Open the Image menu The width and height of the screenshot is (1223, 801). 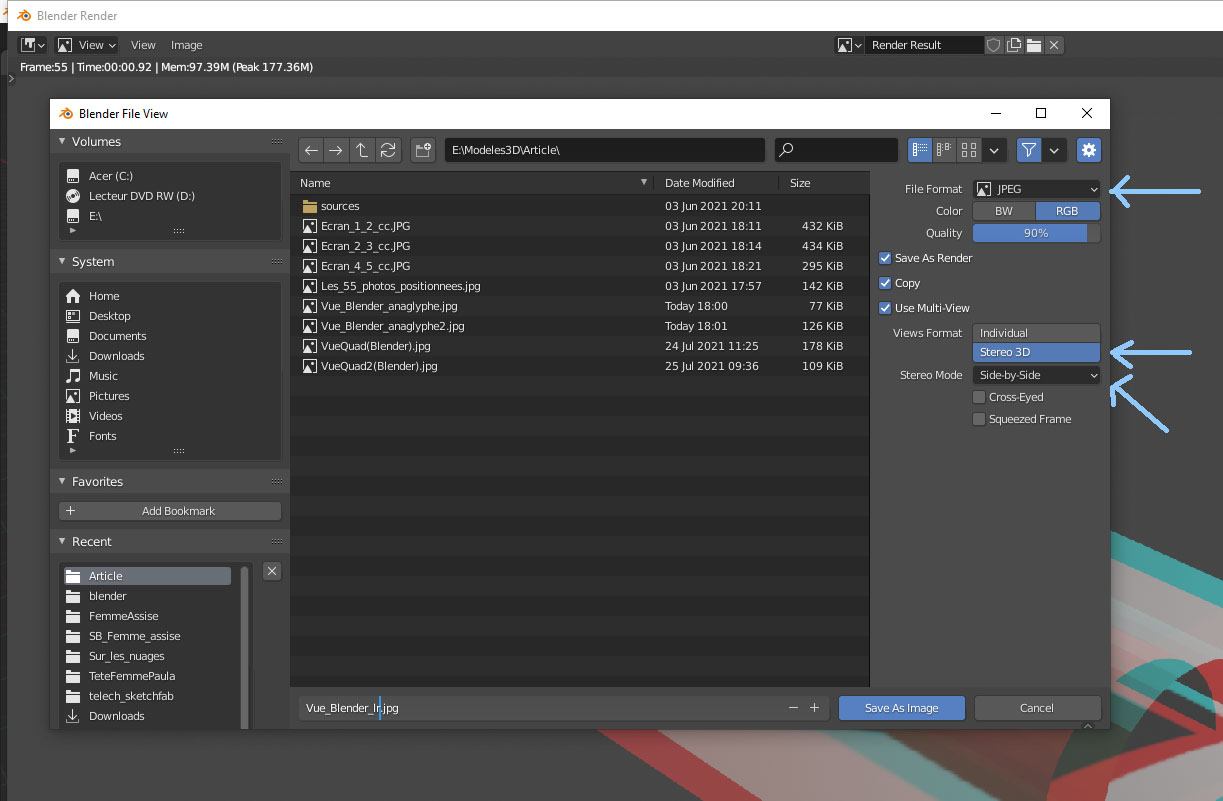[x=186, y=45]
